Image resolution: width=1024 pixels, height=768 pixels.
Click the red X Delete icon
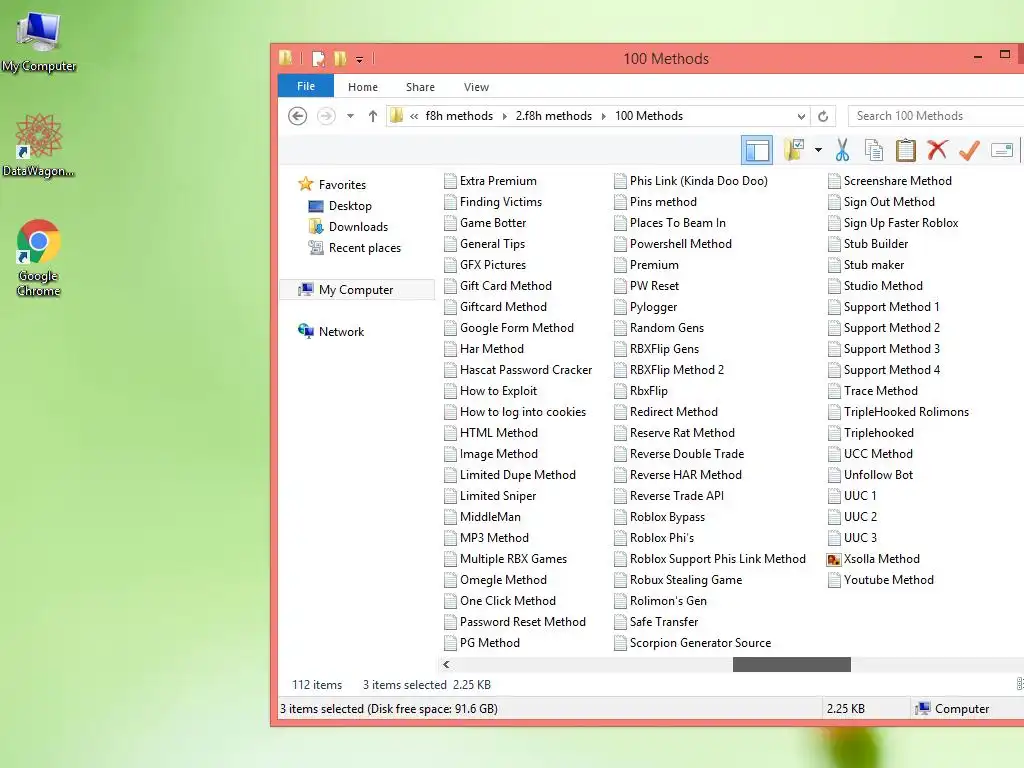click(x=937, y=150)
